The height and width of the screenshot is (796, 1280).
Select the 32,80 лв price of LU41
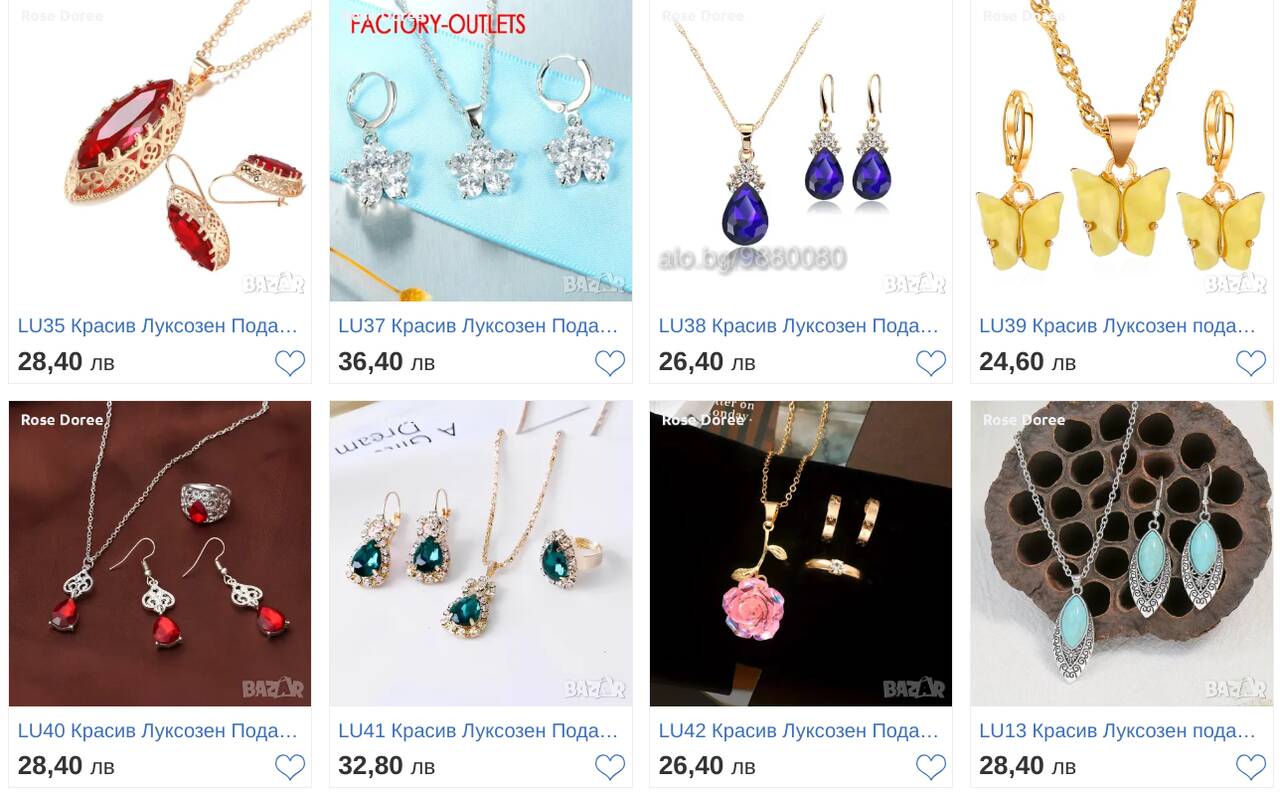click(386, 766)
